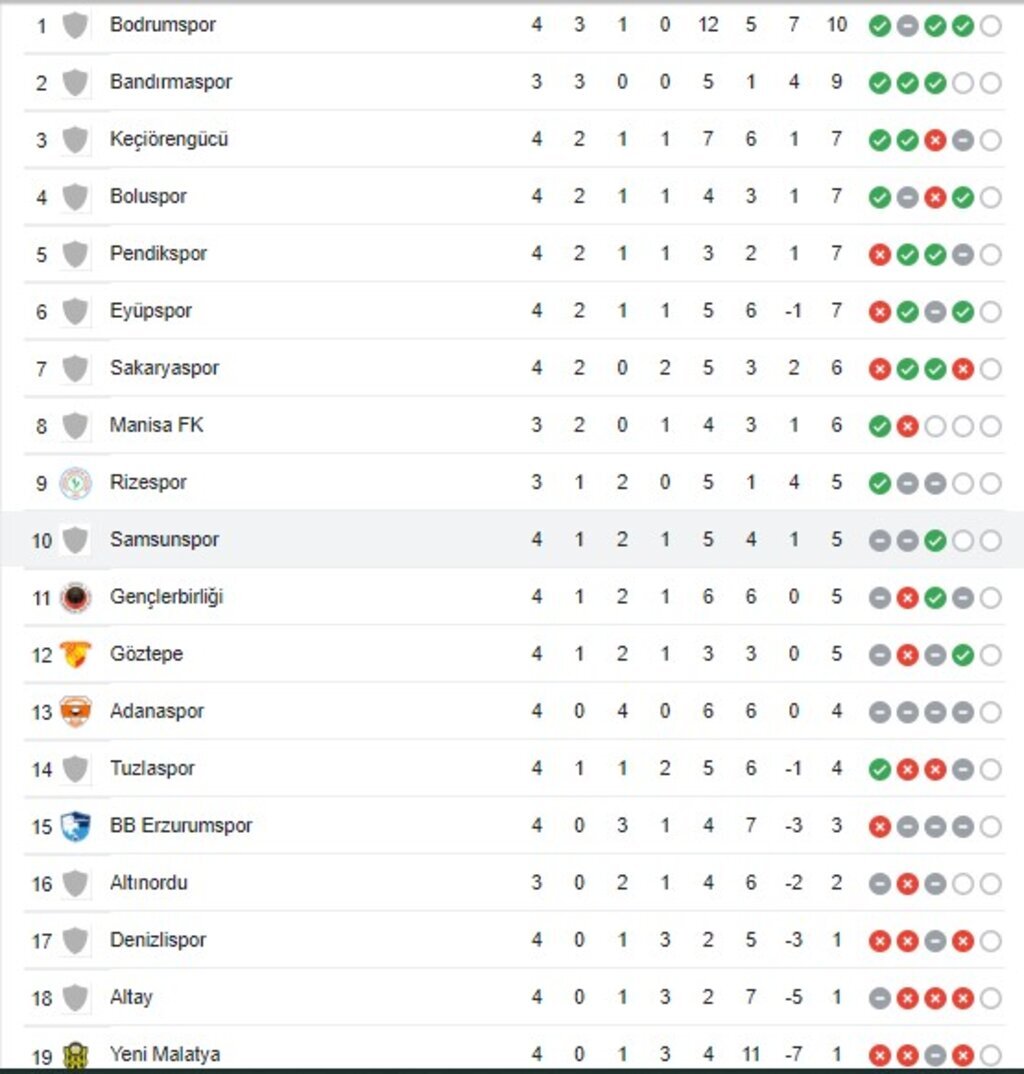Click Samsunspor's gray shield icon
This screenshot has width=1024, height=1074.
pos(75,540)
